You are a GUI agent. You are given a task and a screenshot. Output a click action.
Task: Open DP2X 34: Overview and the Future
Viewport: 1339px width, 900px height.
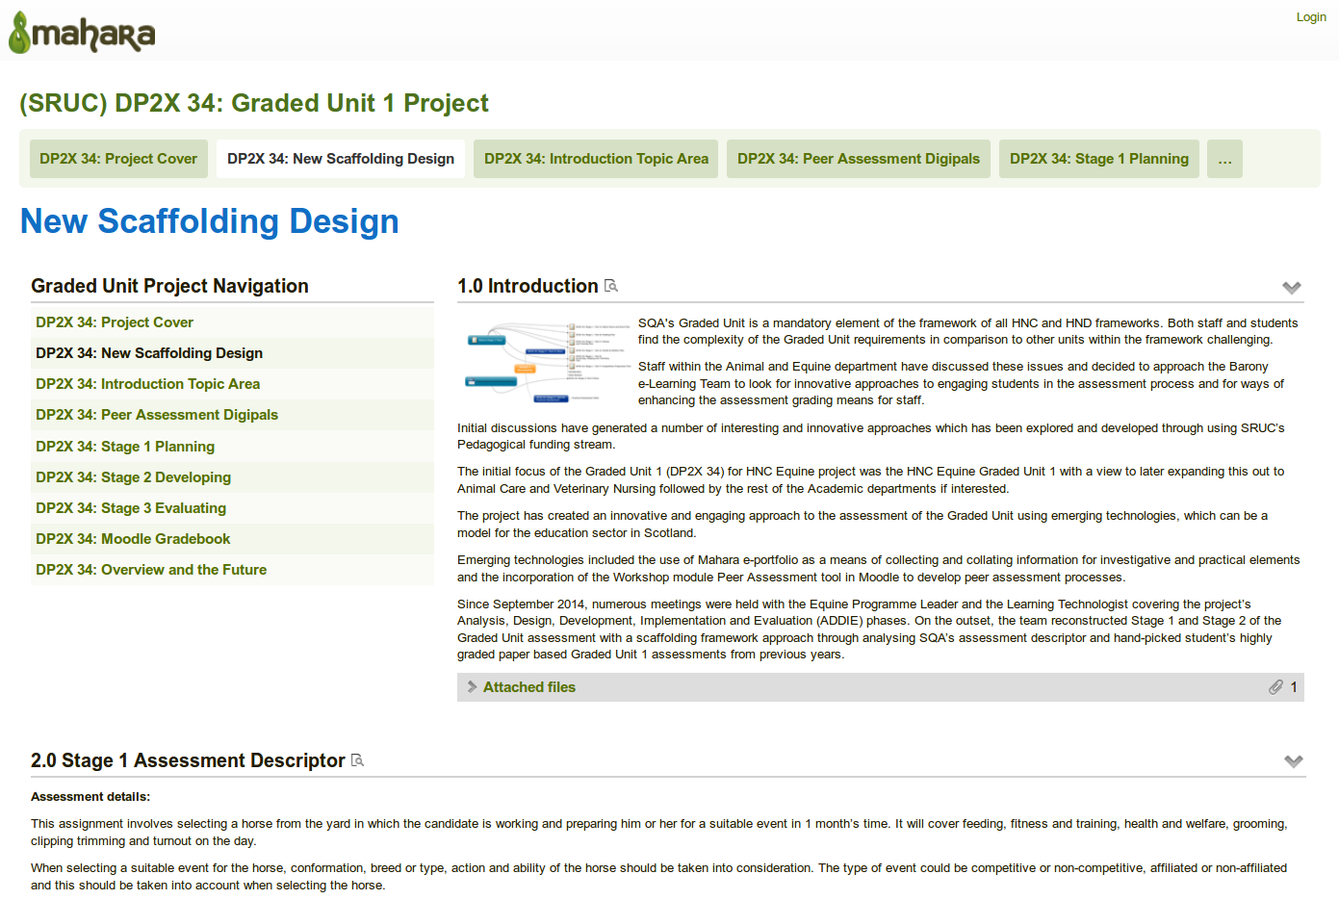(x=151, y=570)
